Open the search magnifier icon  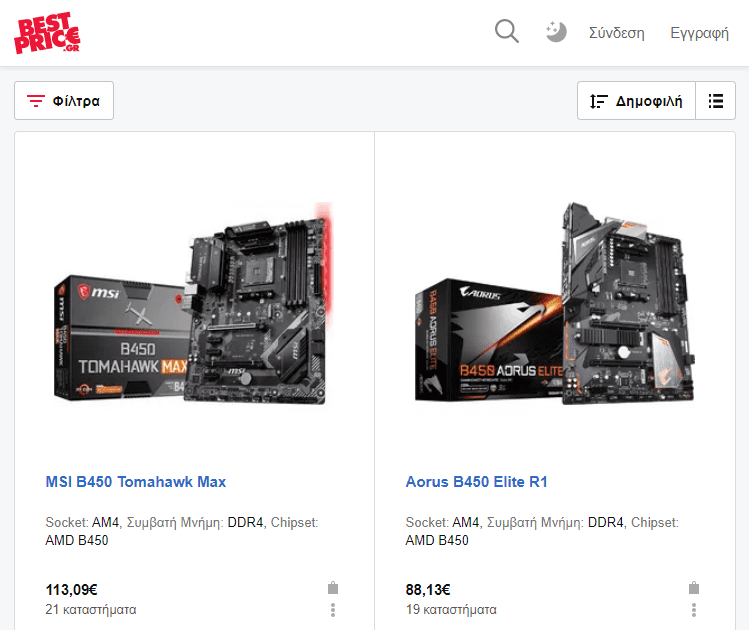click(507, 32)
